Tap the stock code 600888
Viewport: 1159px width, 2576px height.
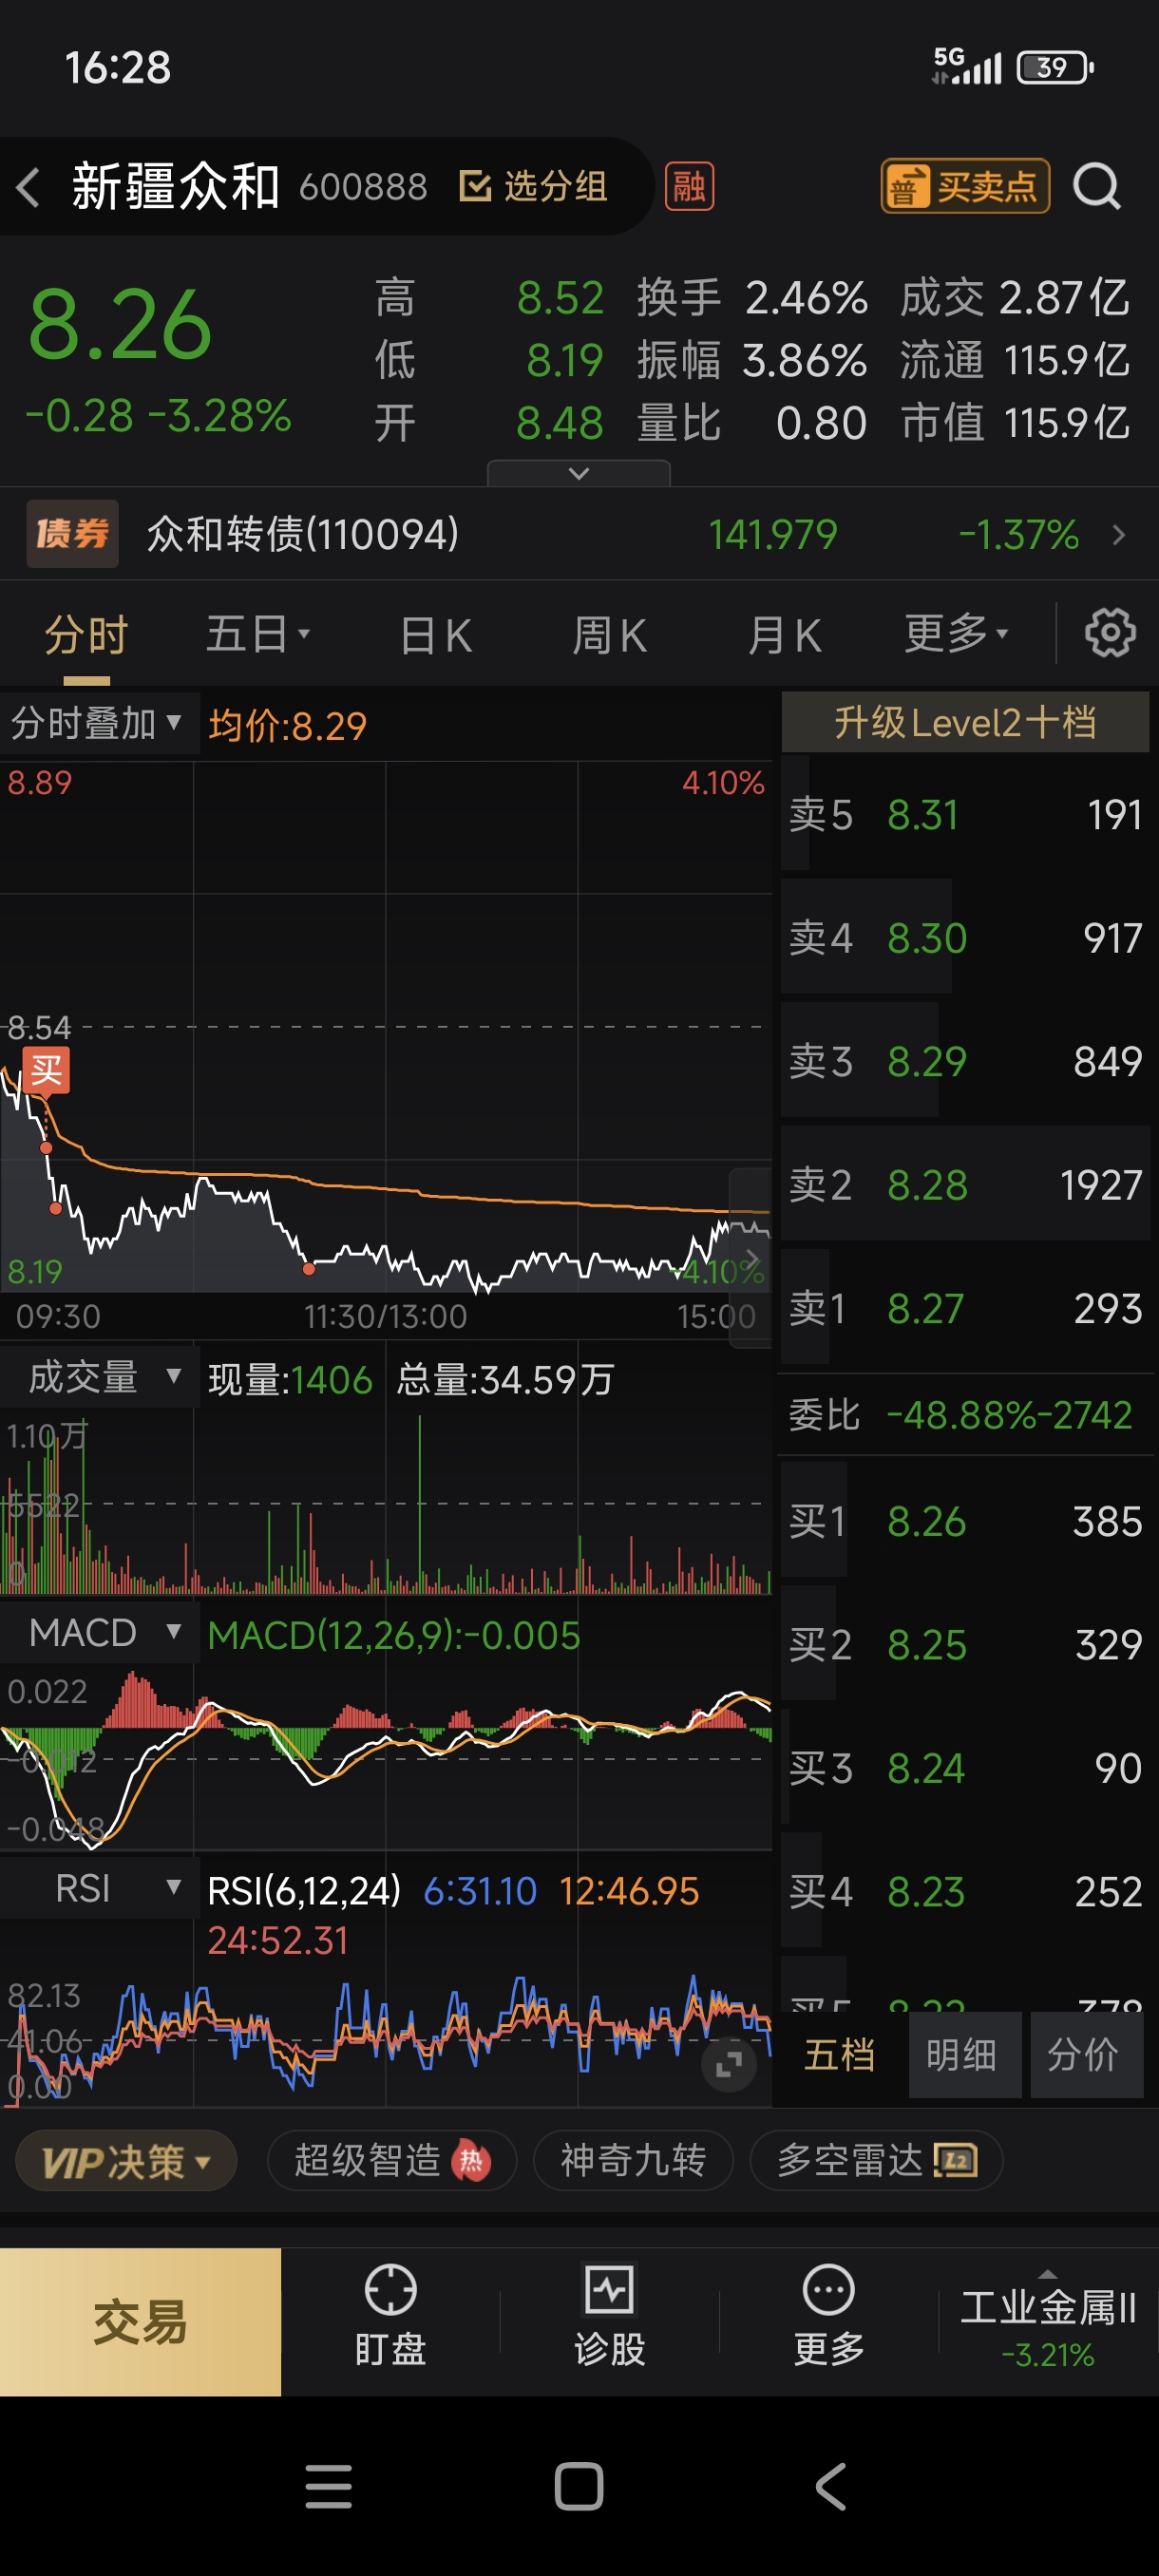[363, 187]
